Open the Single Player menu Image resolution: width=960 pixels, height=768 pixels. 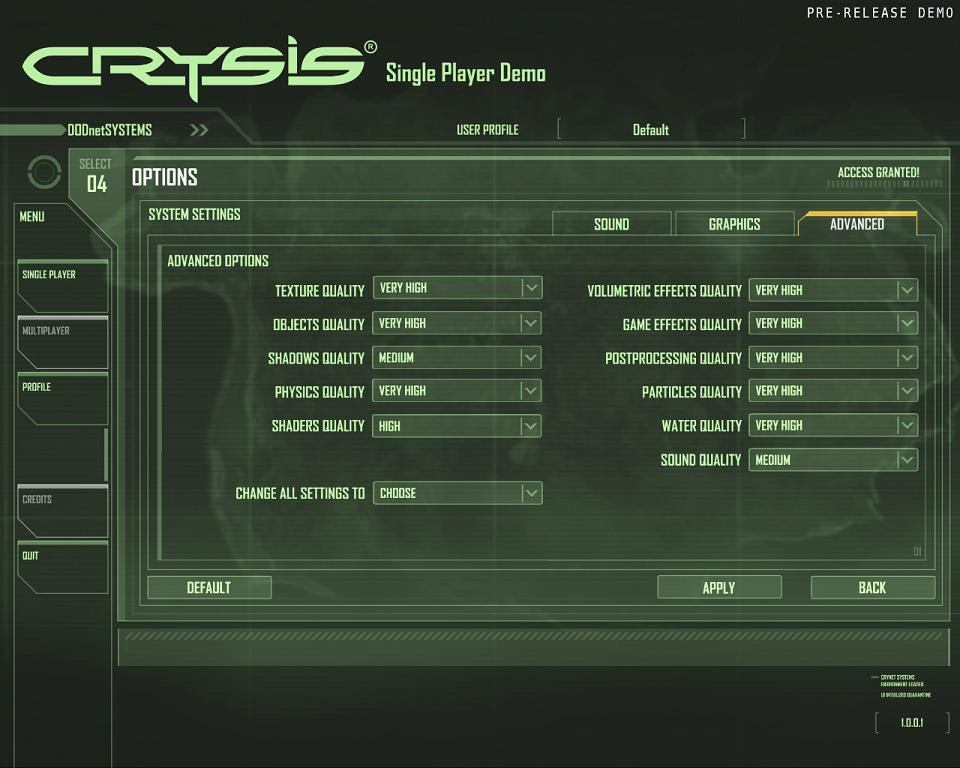(62, 286)
